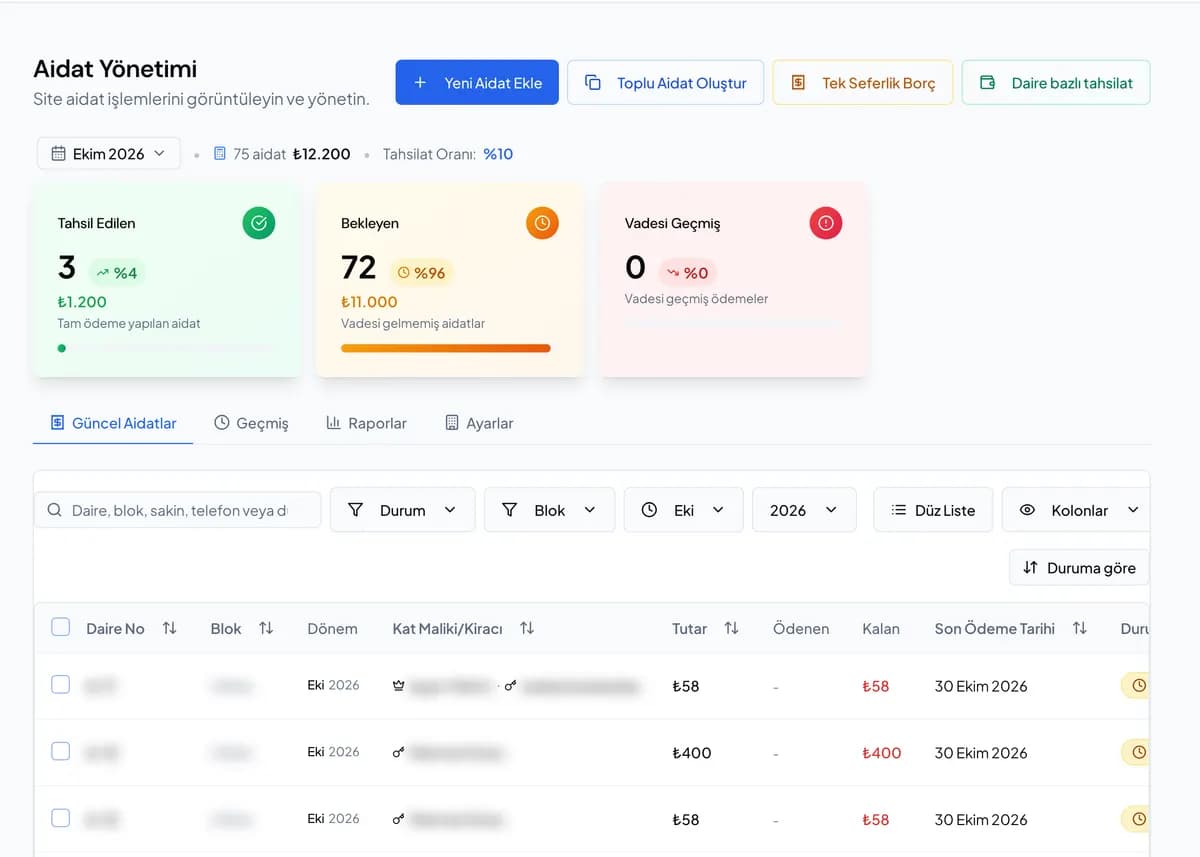Select the Güncel Aidatlar tab

[113, 423]
